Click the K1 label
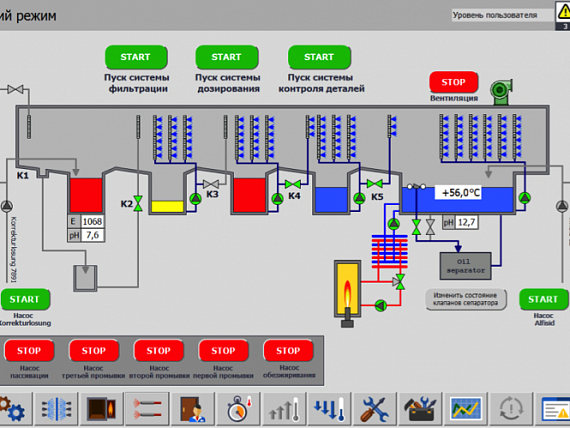 (x=23, y=176)
